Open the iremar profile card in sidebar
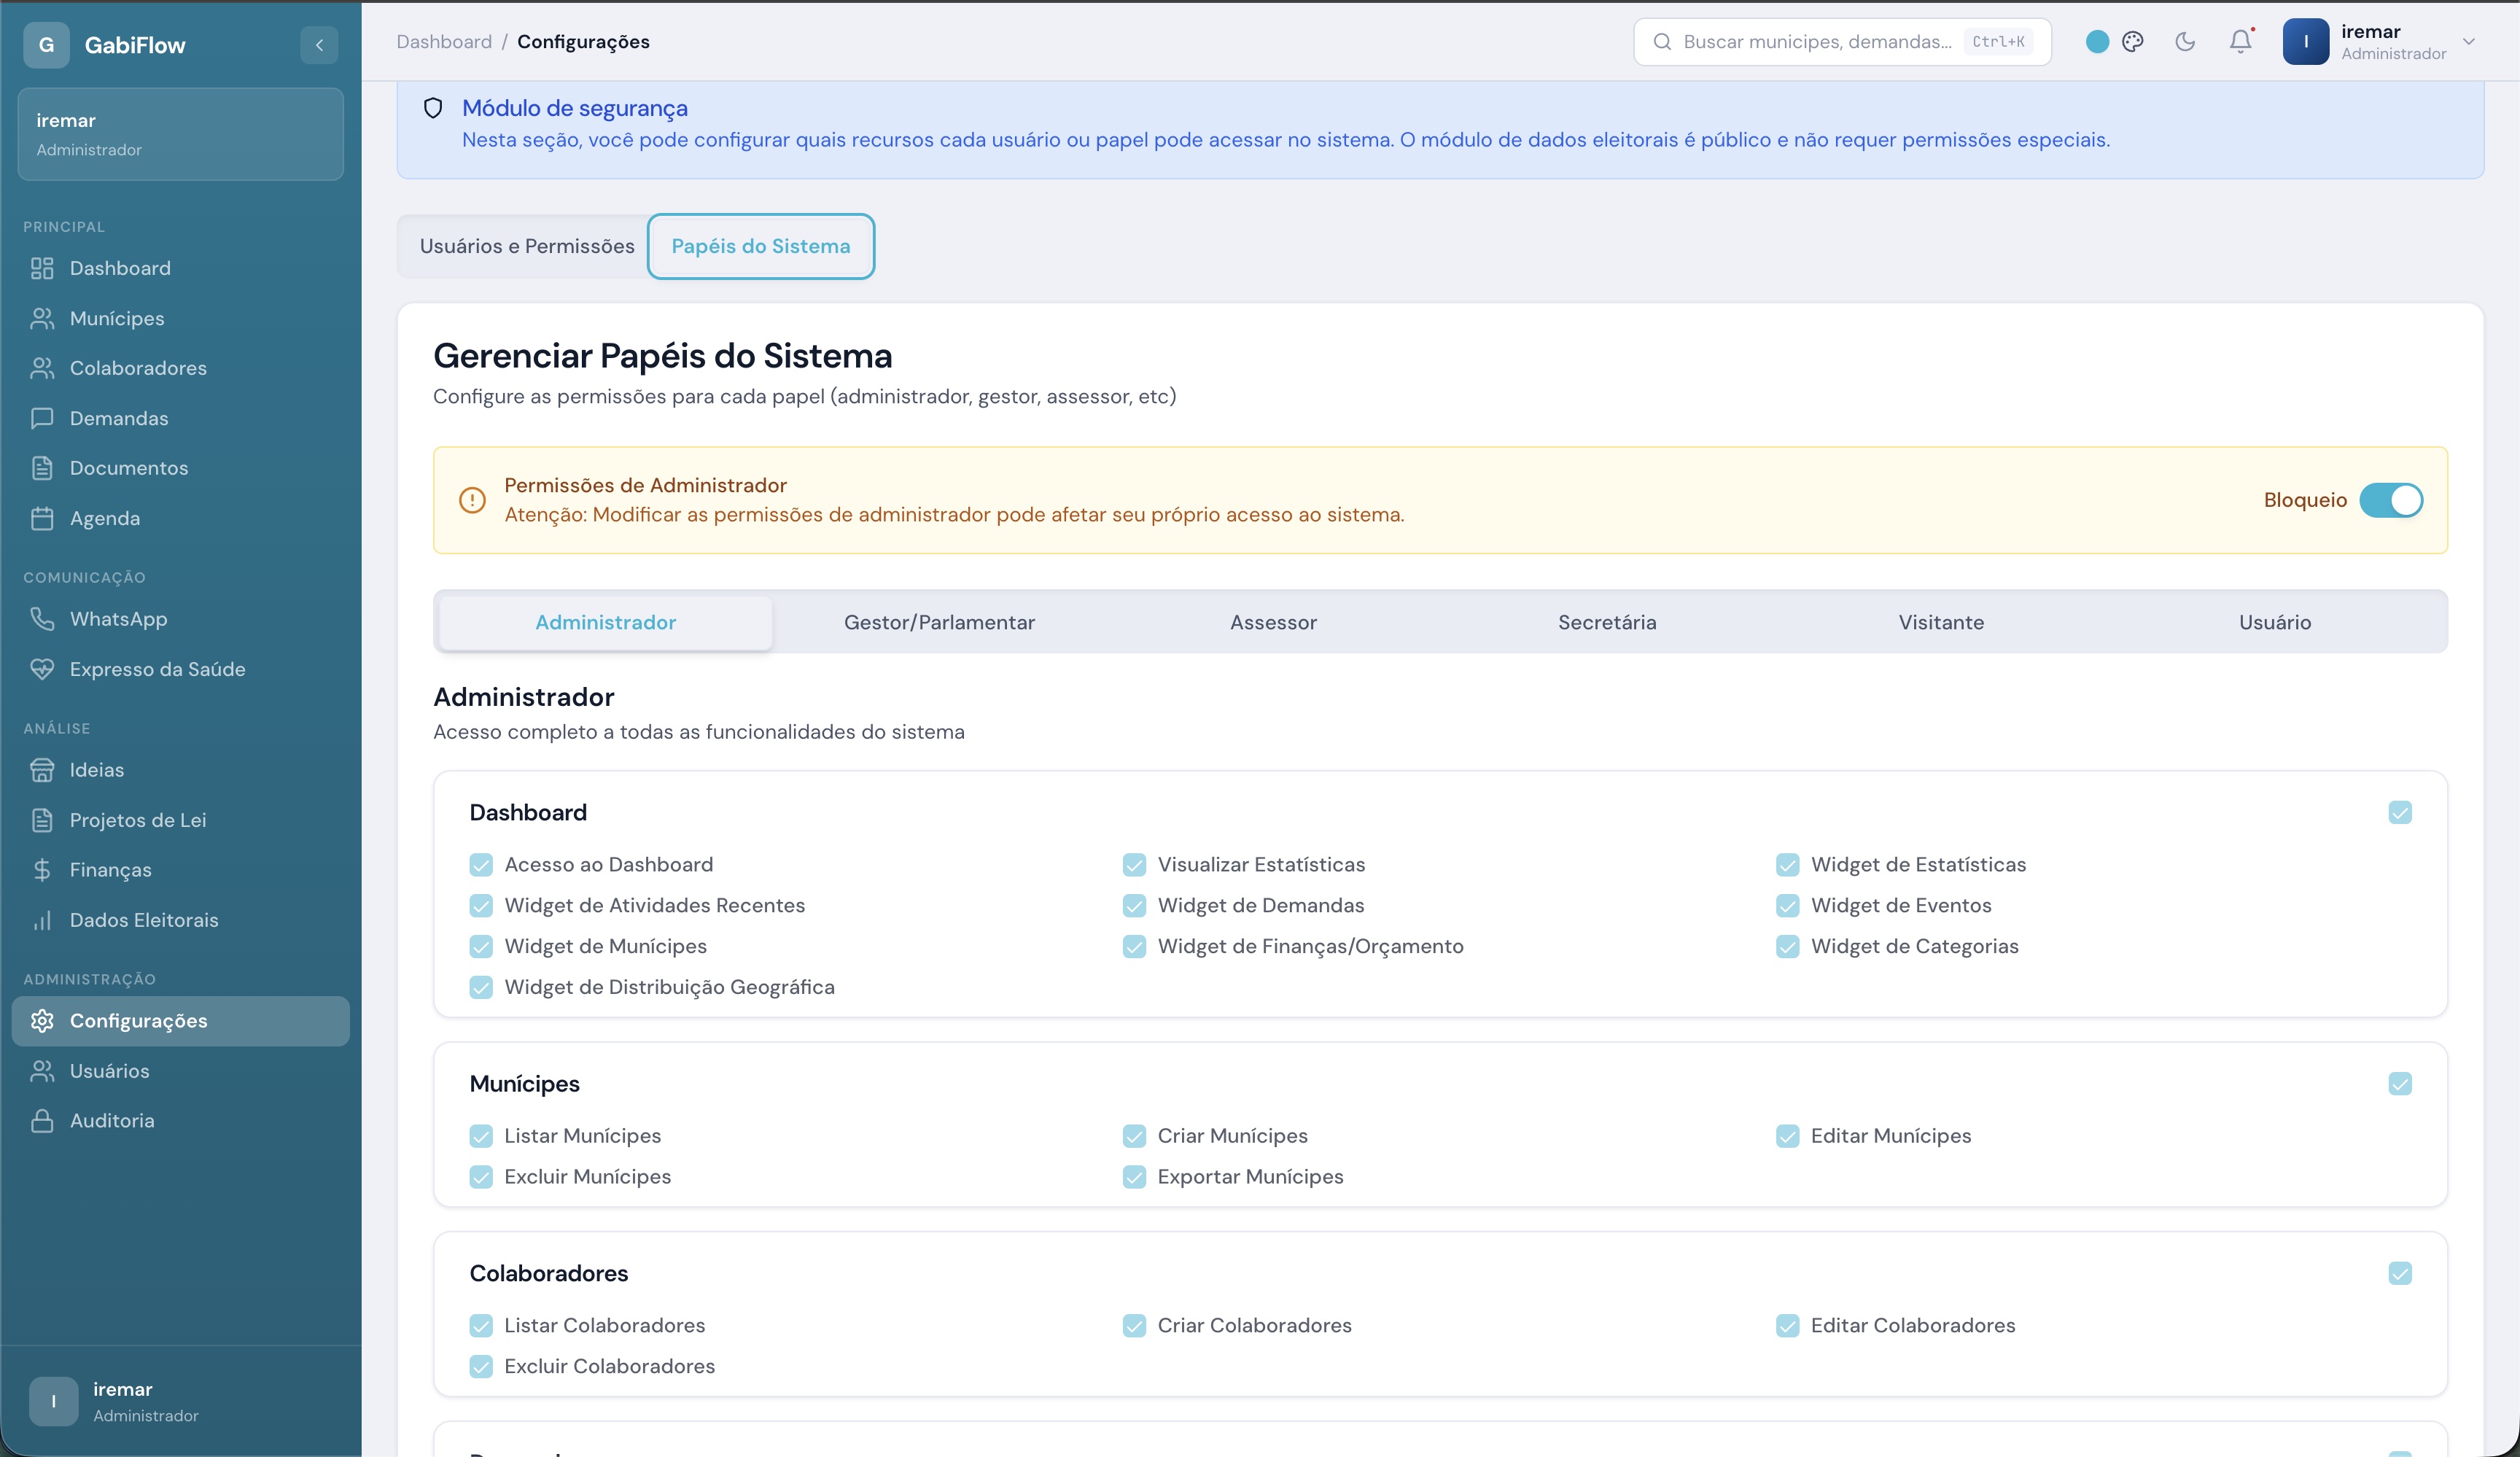2520x1457 pixels. (181, 134)
